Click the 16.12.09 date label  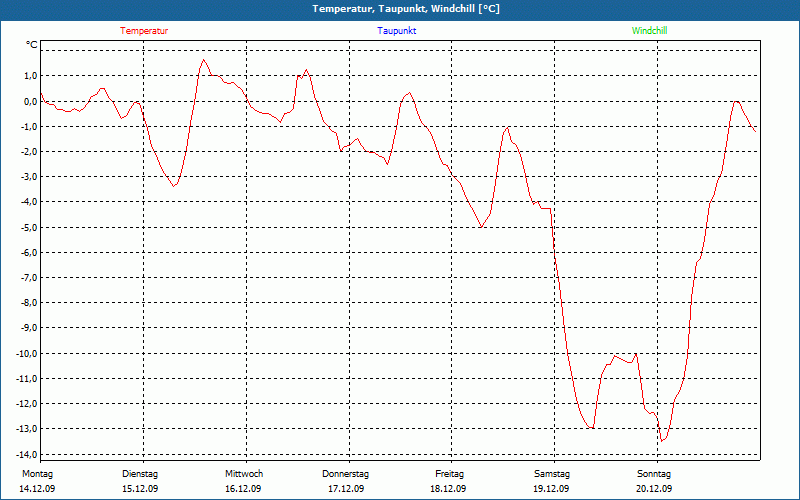pyautogui.click(x=243, y=489)
